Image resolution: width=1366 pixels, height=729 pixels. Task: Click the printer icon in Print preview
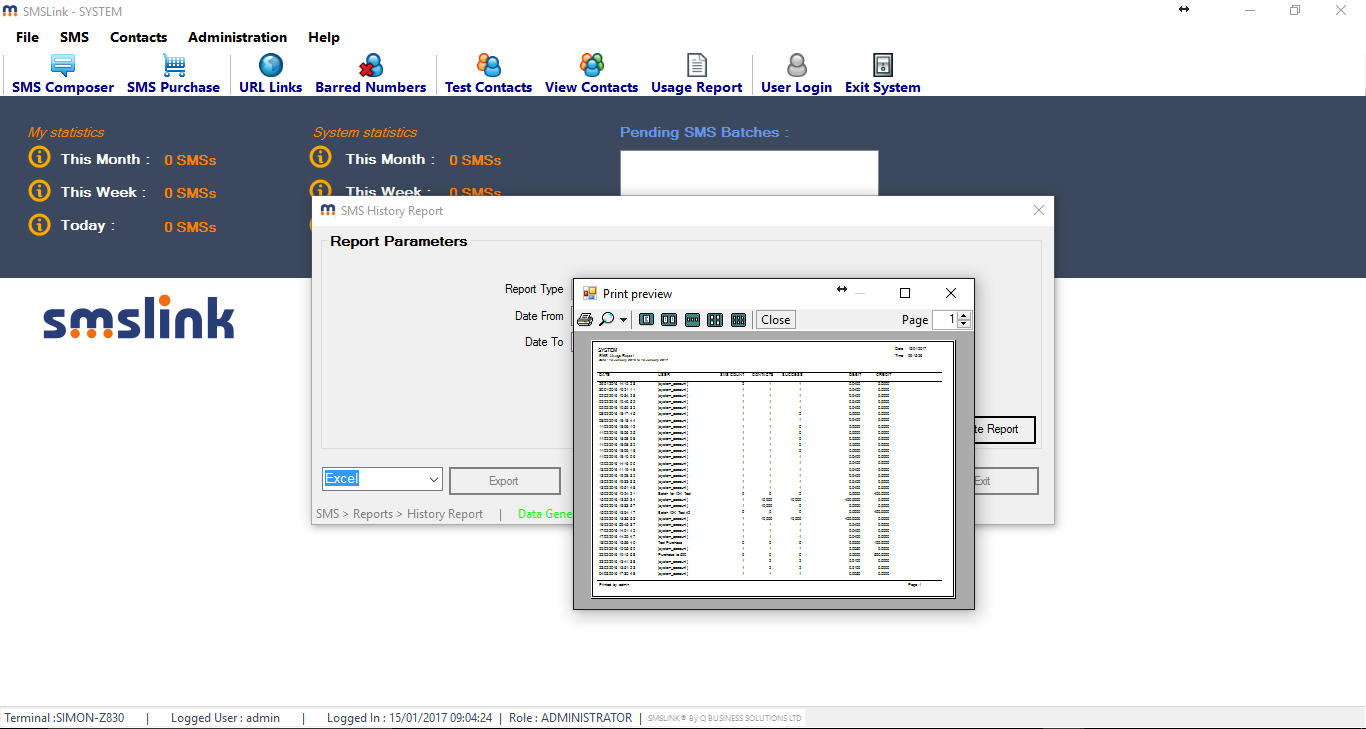click(585, 320)
